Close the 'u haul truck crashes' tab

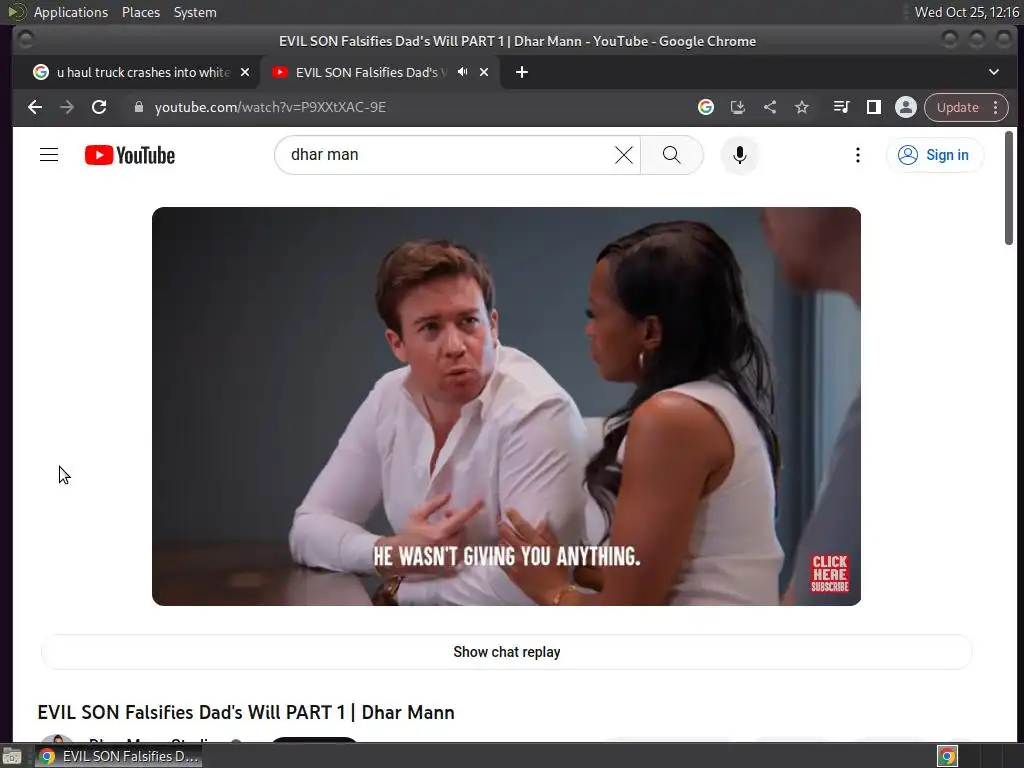point(245,72)
